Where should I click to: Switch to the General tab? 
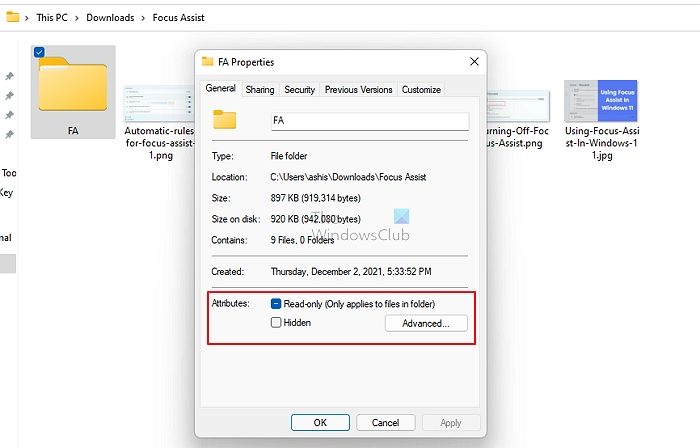click(221, 88)
